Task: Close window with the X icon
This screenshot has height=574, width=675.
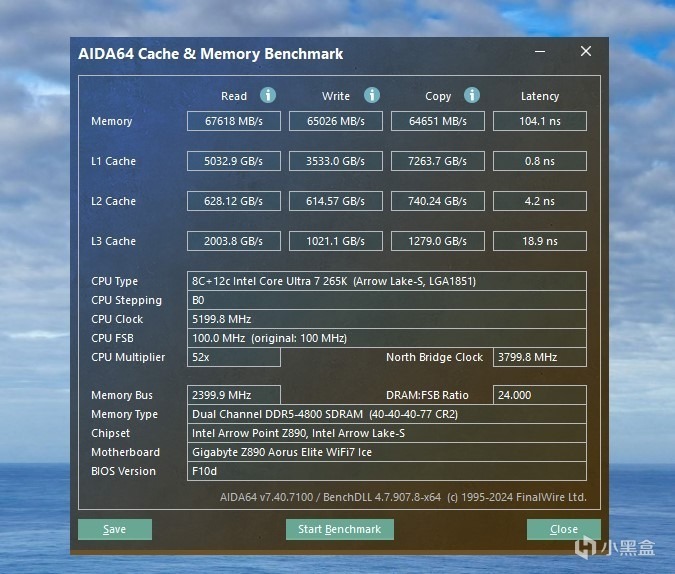Action: point(585,51)
